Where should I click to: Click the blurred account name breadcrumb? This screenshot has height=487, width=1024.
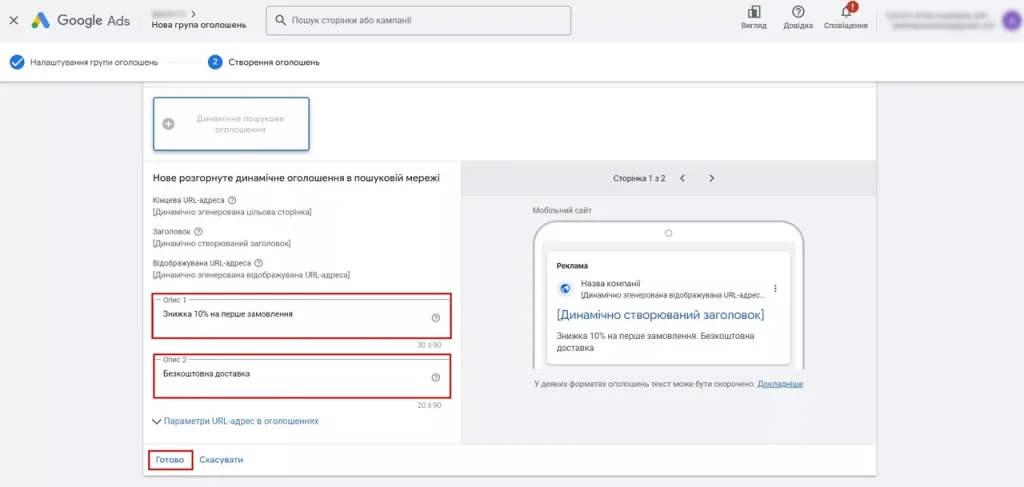[170, 12]
